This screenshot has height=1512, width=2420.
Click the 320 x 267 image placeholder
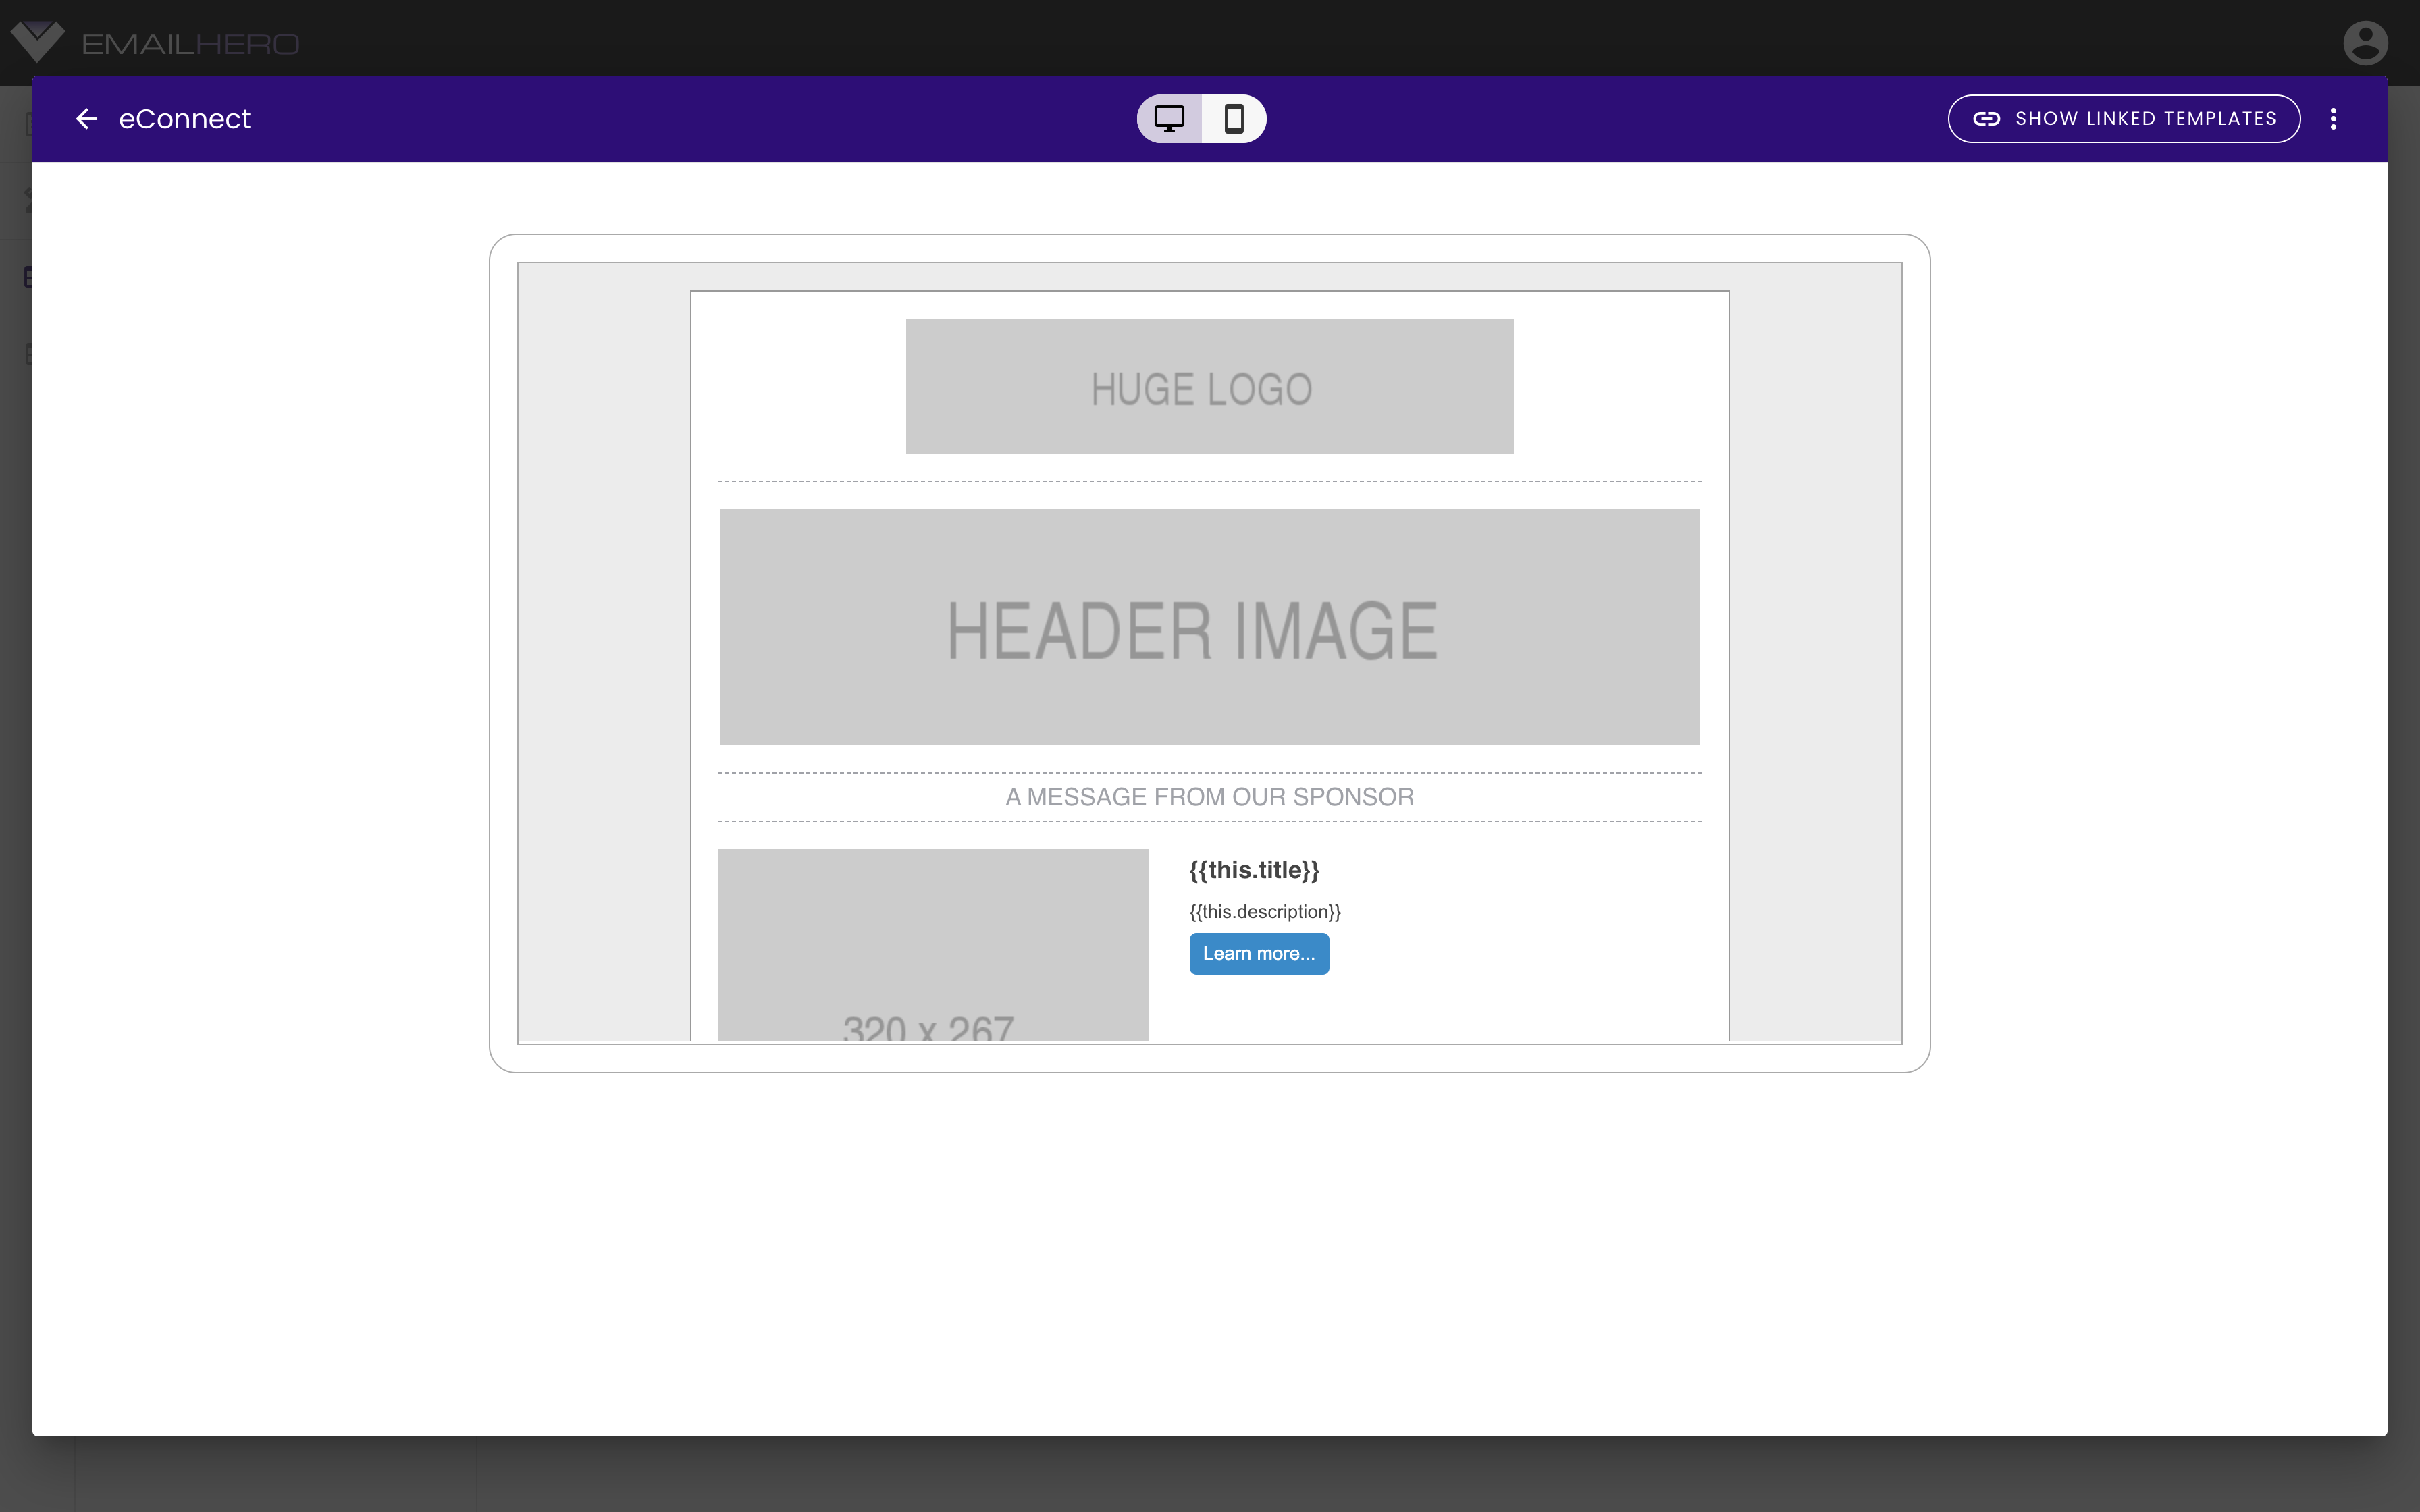933,945
